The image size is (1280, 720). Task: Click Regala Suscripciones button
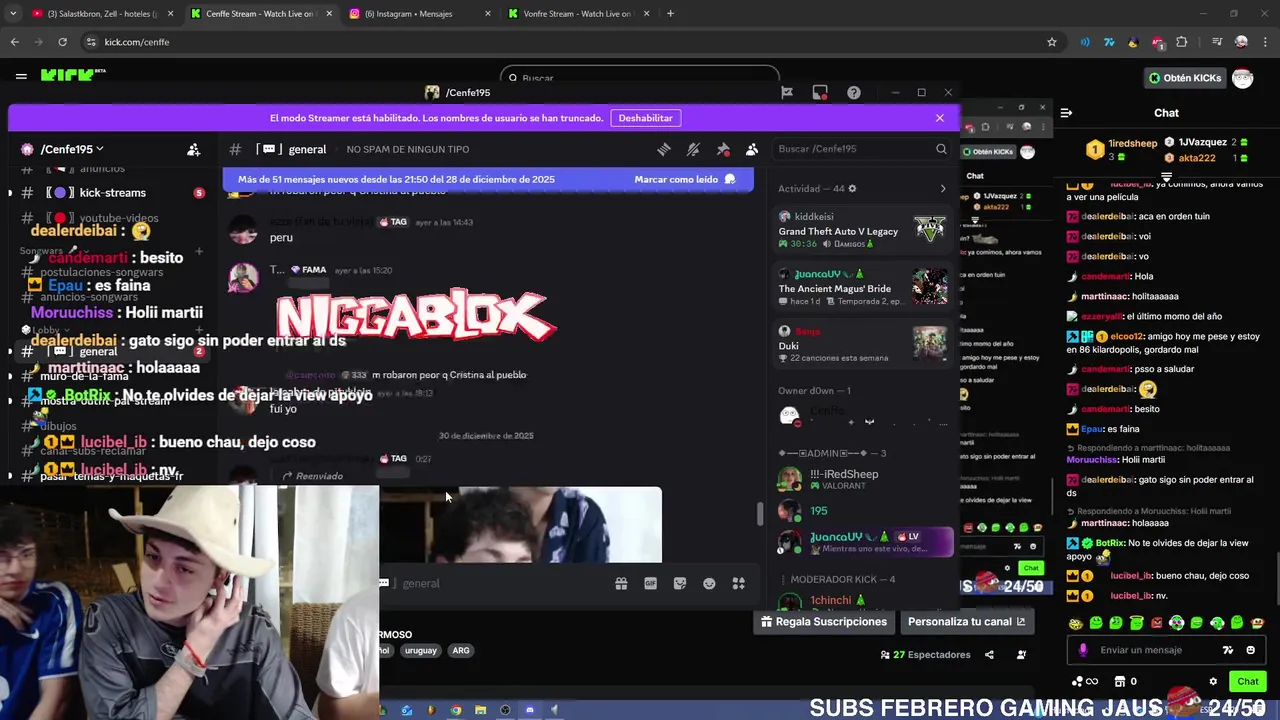(x=824, y=621)
